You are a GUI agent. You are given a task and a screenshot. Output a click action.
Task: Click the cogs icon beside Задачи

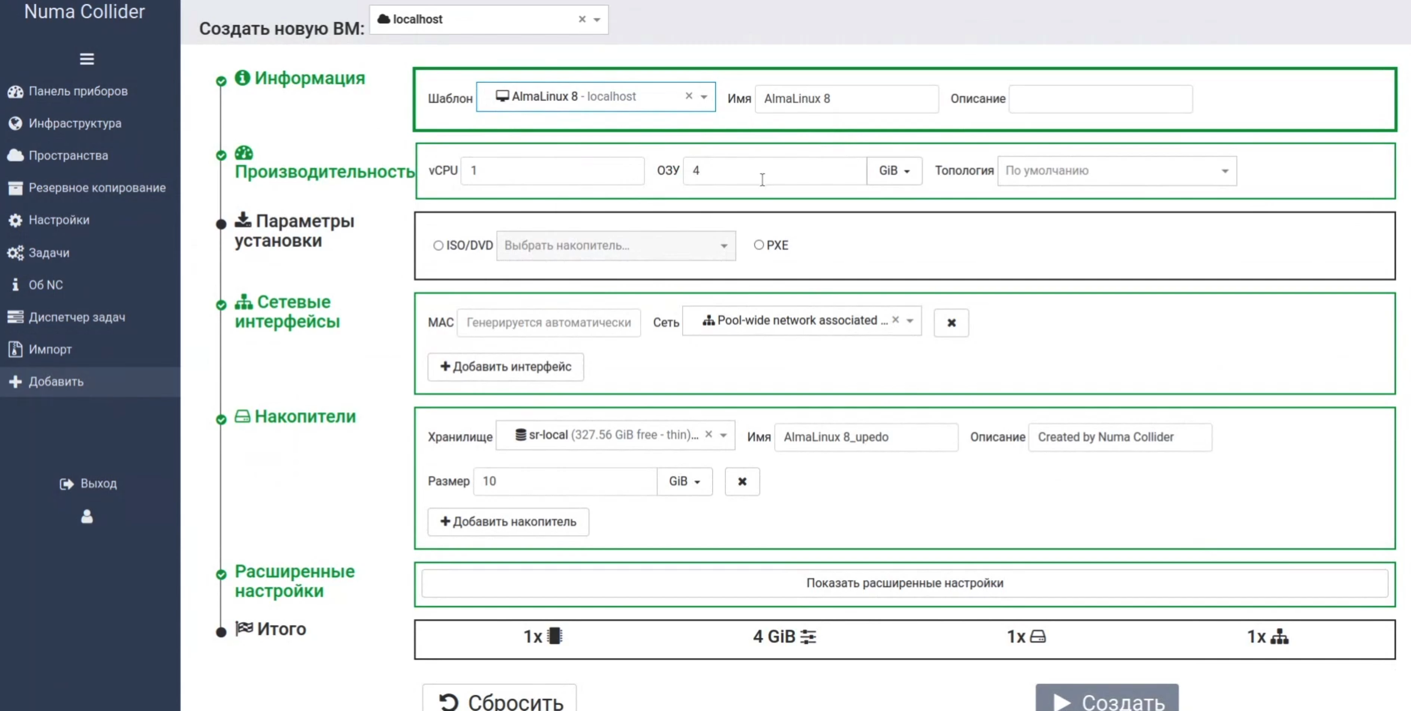(15, 253)
